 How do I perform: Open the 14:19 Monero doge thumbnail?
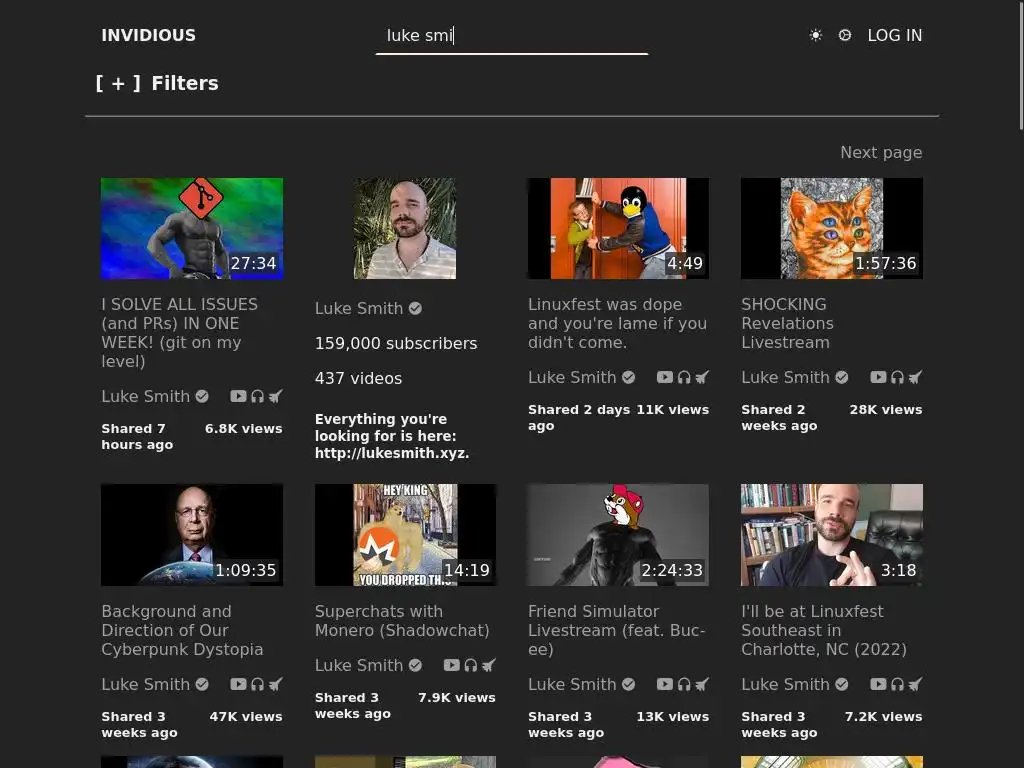point(405,535)
